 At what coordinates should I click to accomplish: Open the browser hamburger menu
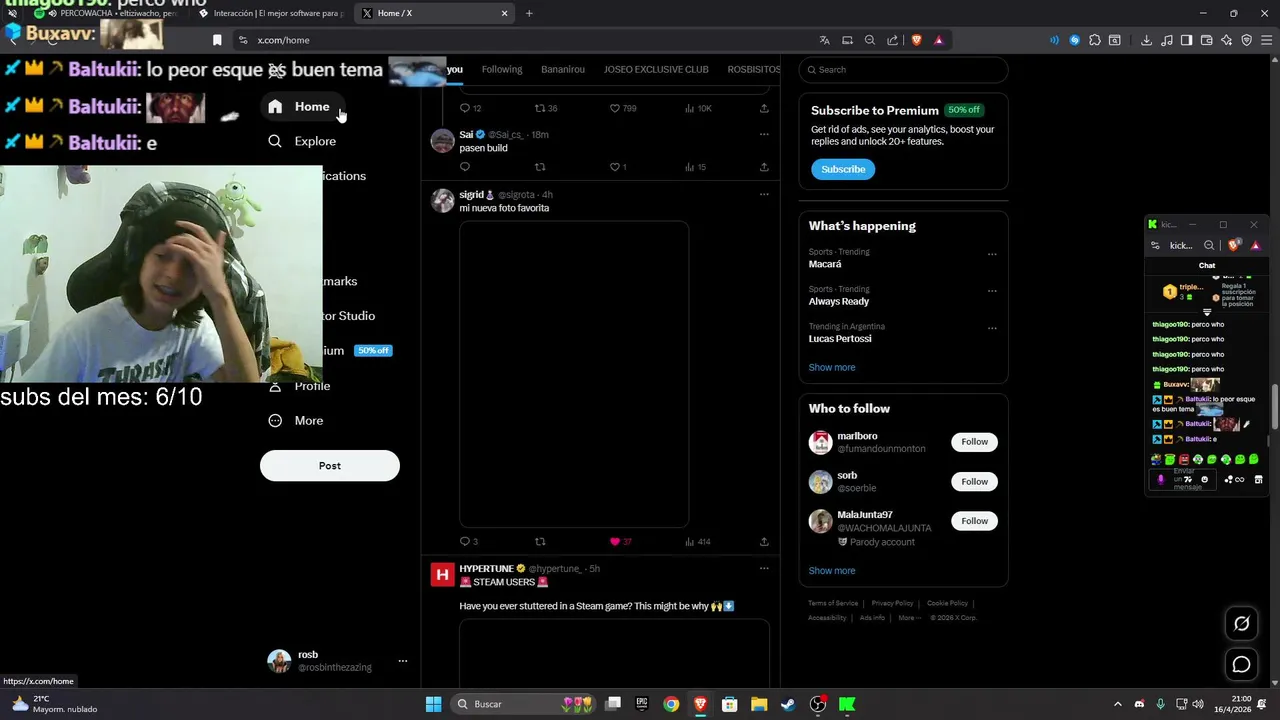1265,40
